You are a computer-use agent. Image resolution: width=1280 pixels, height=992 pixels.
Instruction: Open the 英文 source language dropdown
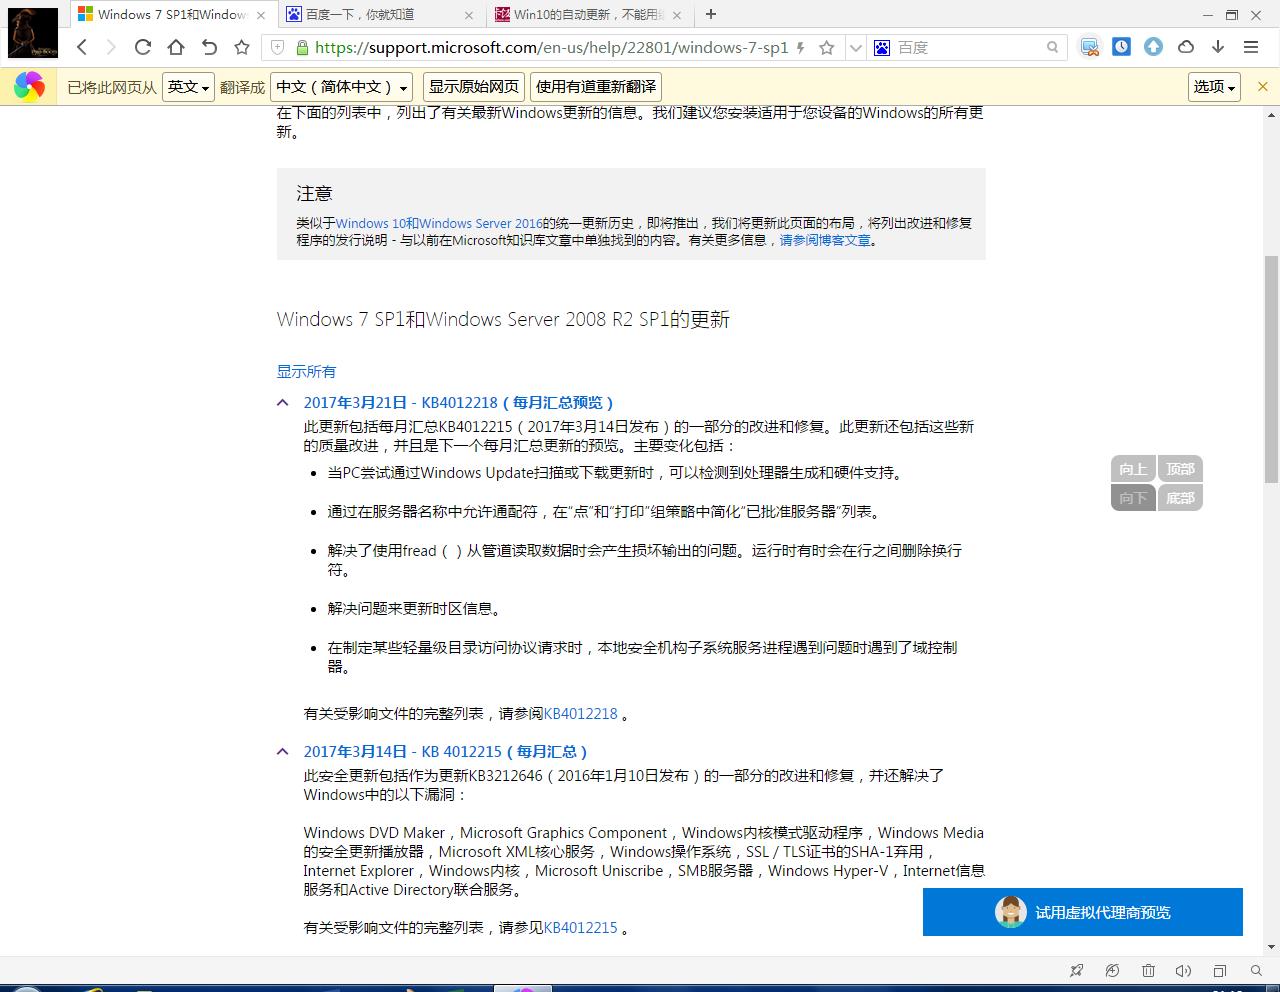188,87
